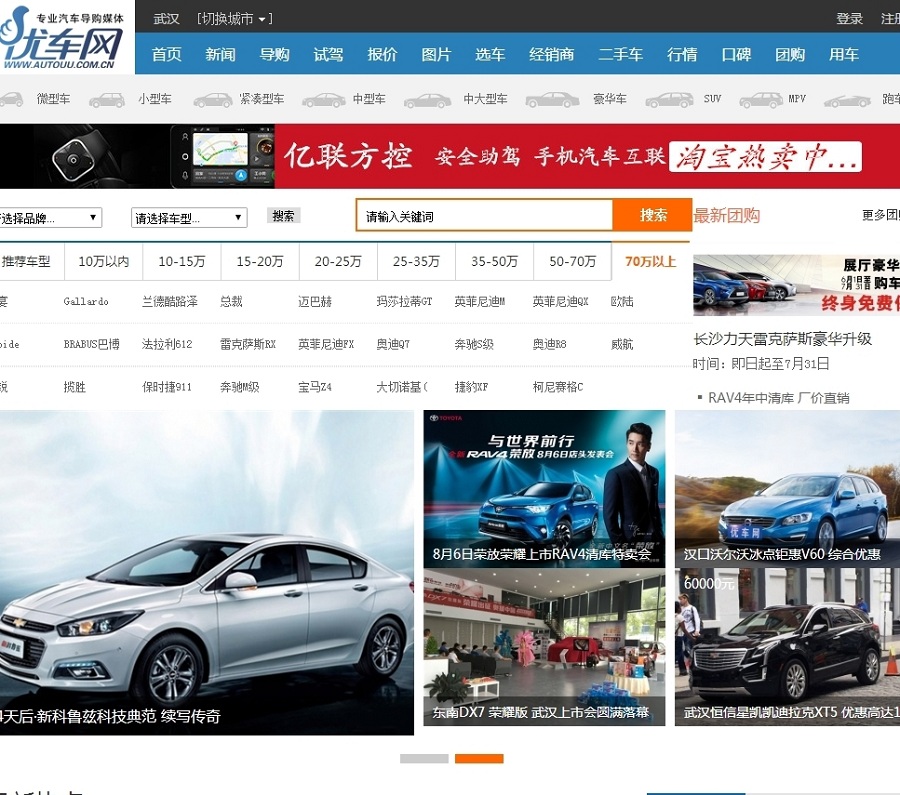
Task: Open the 保时捷911 model link
Action: (x=166, y=387)
